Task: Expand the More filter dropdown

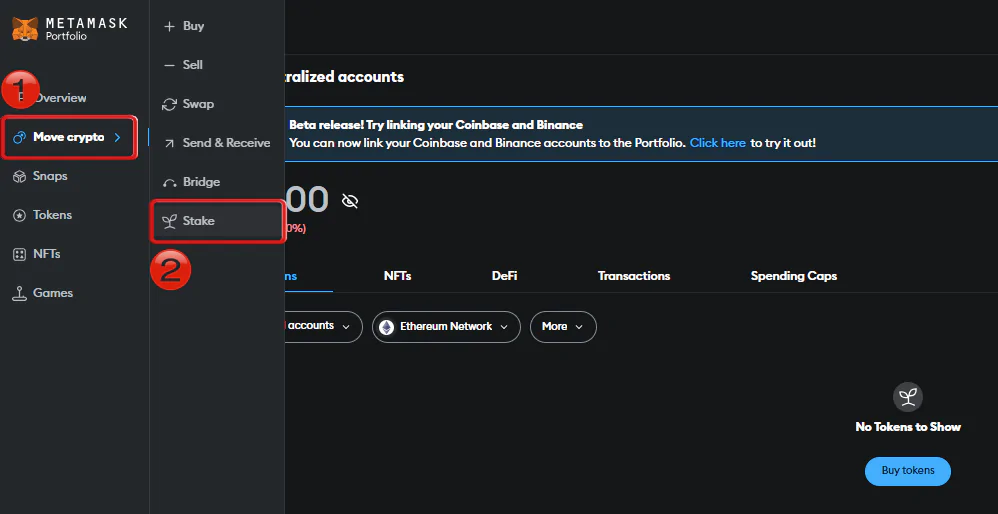Action: [563, 326]
